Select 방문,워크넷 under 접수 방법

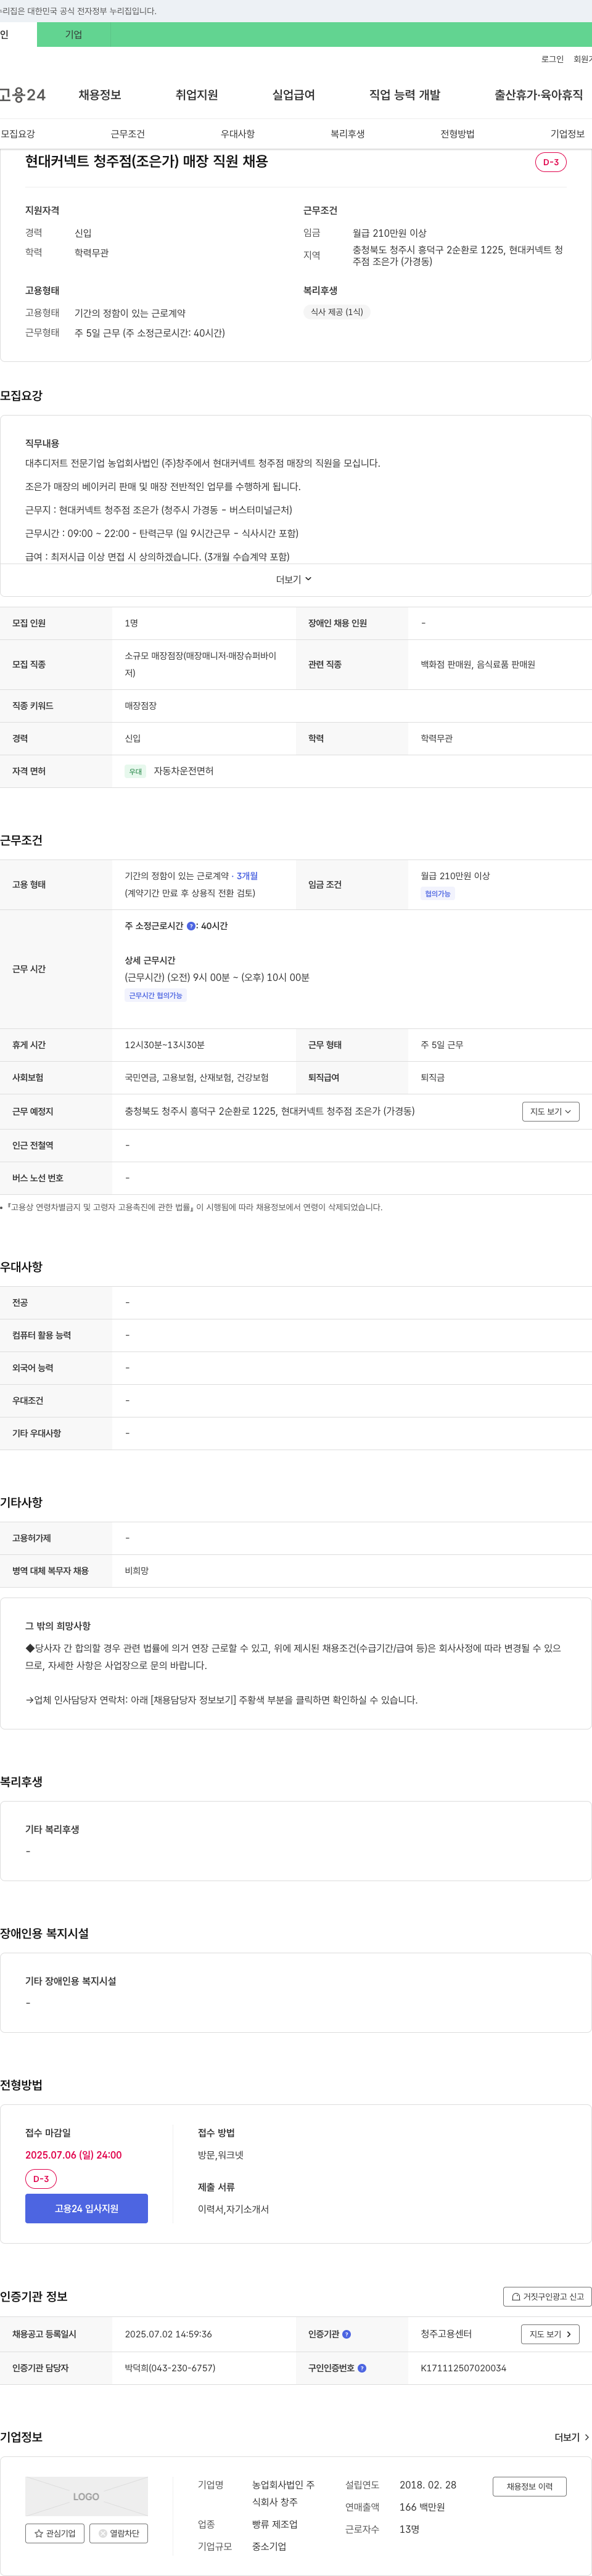(220, 2155)
